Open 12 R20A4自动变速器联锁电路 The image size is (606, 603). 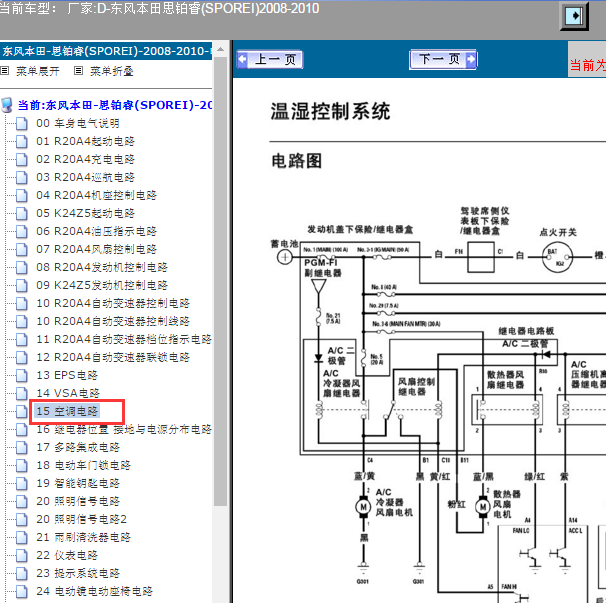pyautogui.click(x=113, y=357)
